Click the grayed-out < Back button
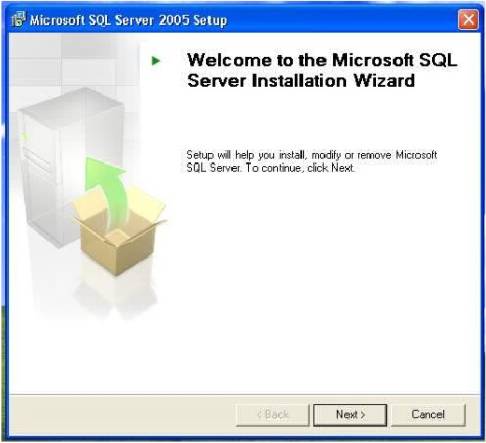The width and height of the screenshot is (486, 443). (273, 415)
